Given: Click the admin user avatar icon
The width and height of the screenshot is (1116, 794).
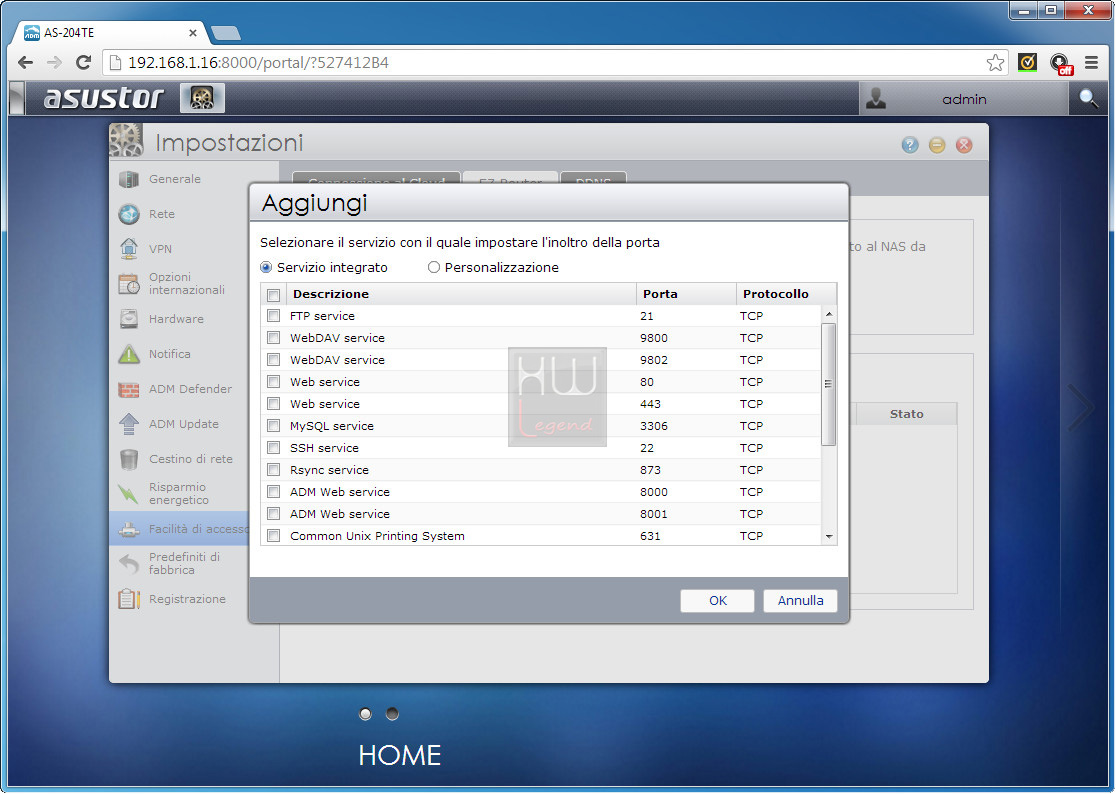Looking at the screenshot, I should coord(876,98).
